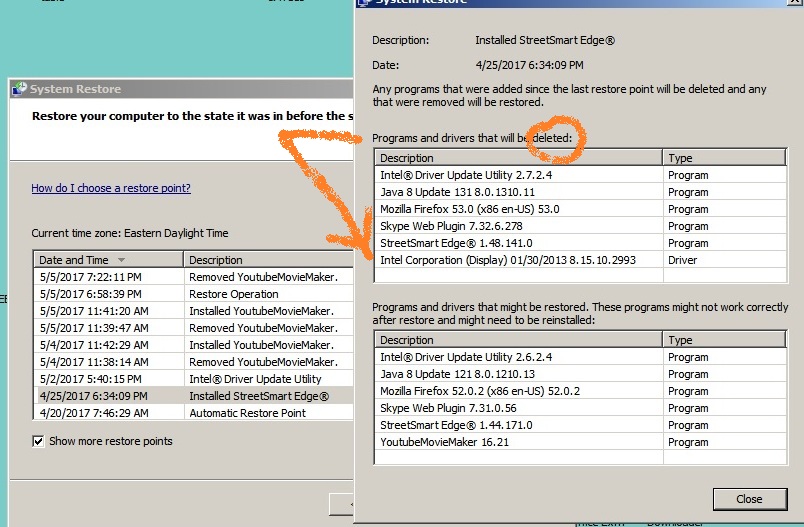The image size is (804, 527).
Task: Select Intel Corporation (Display) driver row
Action: coord(580,260)
